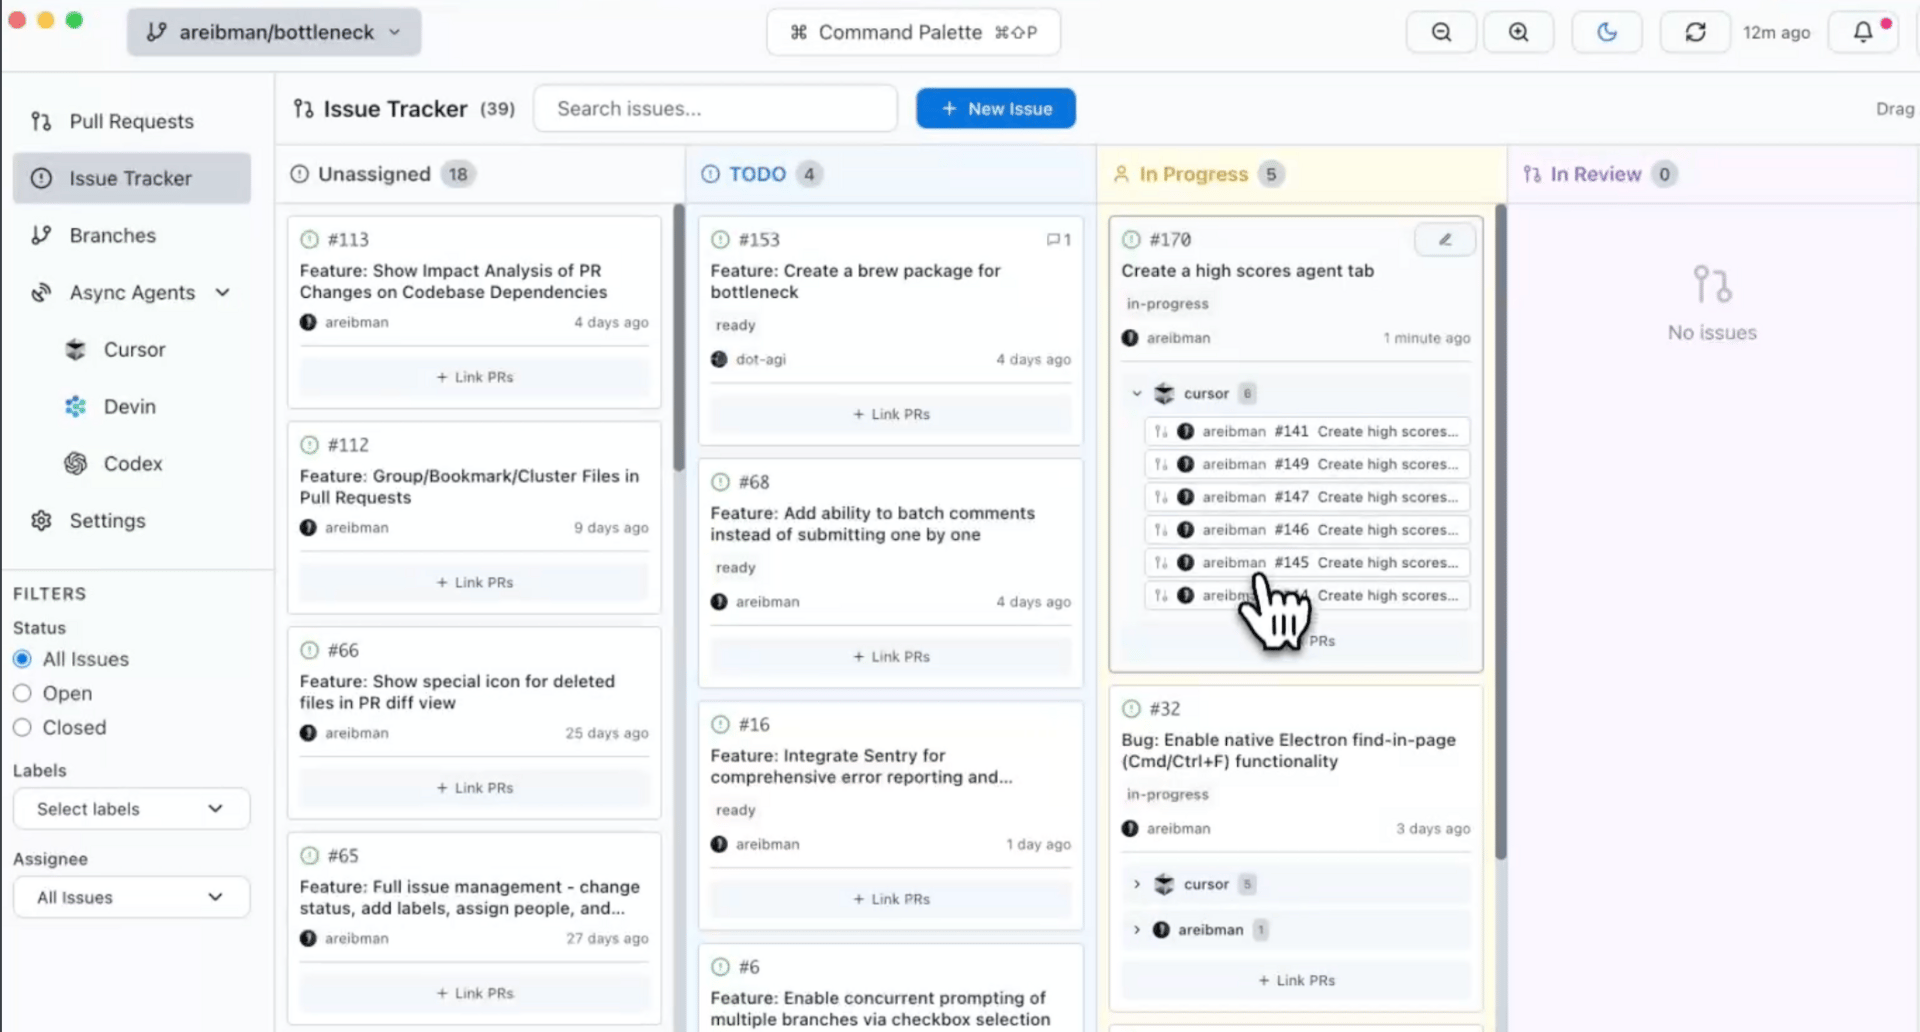
Task: Open the Command Palette button
Action: tap(913, 32)
